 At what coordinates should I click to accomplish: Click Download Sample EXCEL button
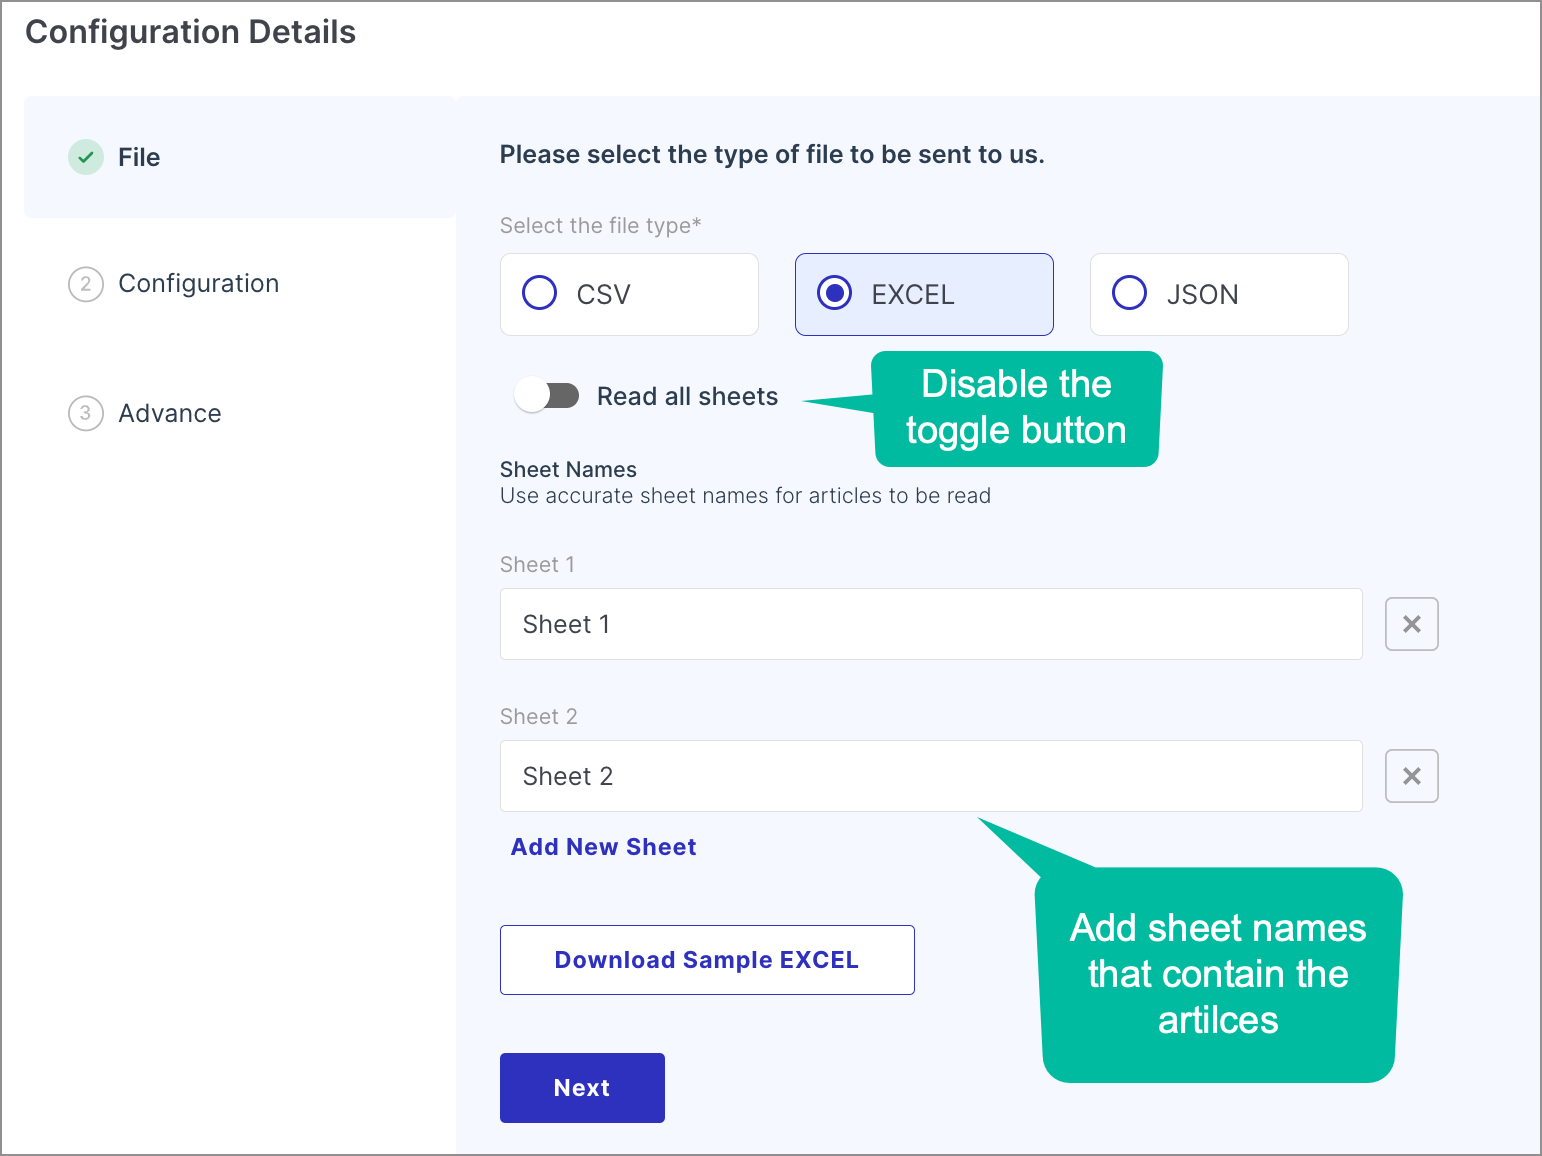707,960
